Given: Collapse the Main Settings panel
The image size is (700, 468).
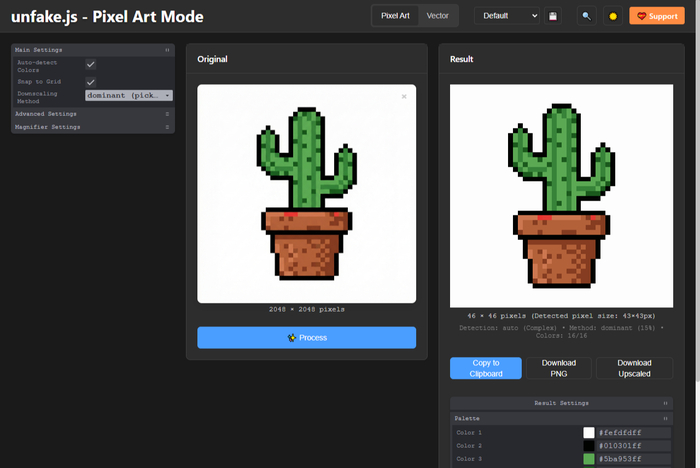Looking at the screenshot, I should click(167, 49).
